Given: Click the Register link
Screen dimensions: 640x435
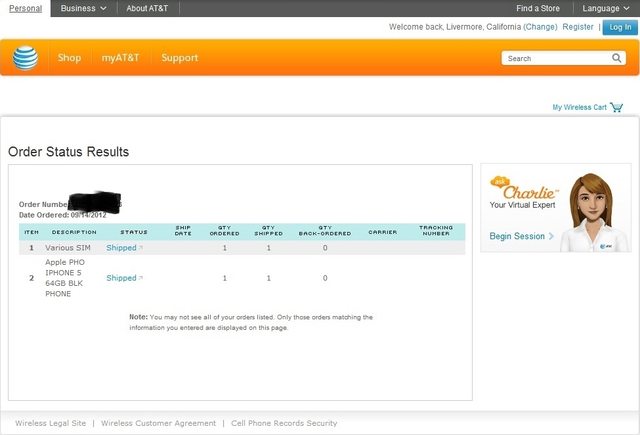Looking at the screenshot, I should [x=578, y=27].
